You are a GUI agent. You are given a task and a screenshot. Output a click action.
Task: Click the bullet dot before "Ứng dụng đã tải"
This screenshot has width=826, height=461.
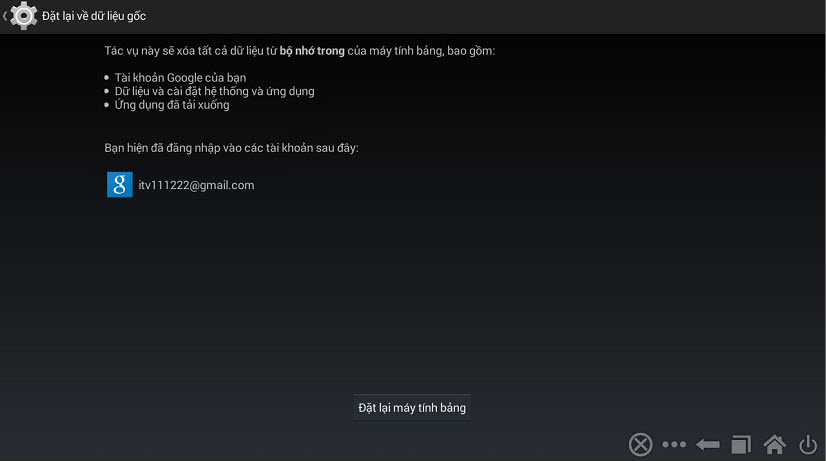coord(106,105)
